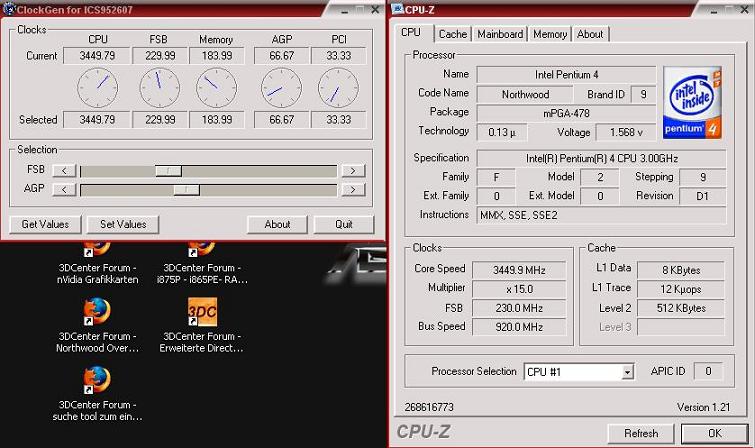Open the 3DCenter Forum suche tool shortcut

coord(97,394)
